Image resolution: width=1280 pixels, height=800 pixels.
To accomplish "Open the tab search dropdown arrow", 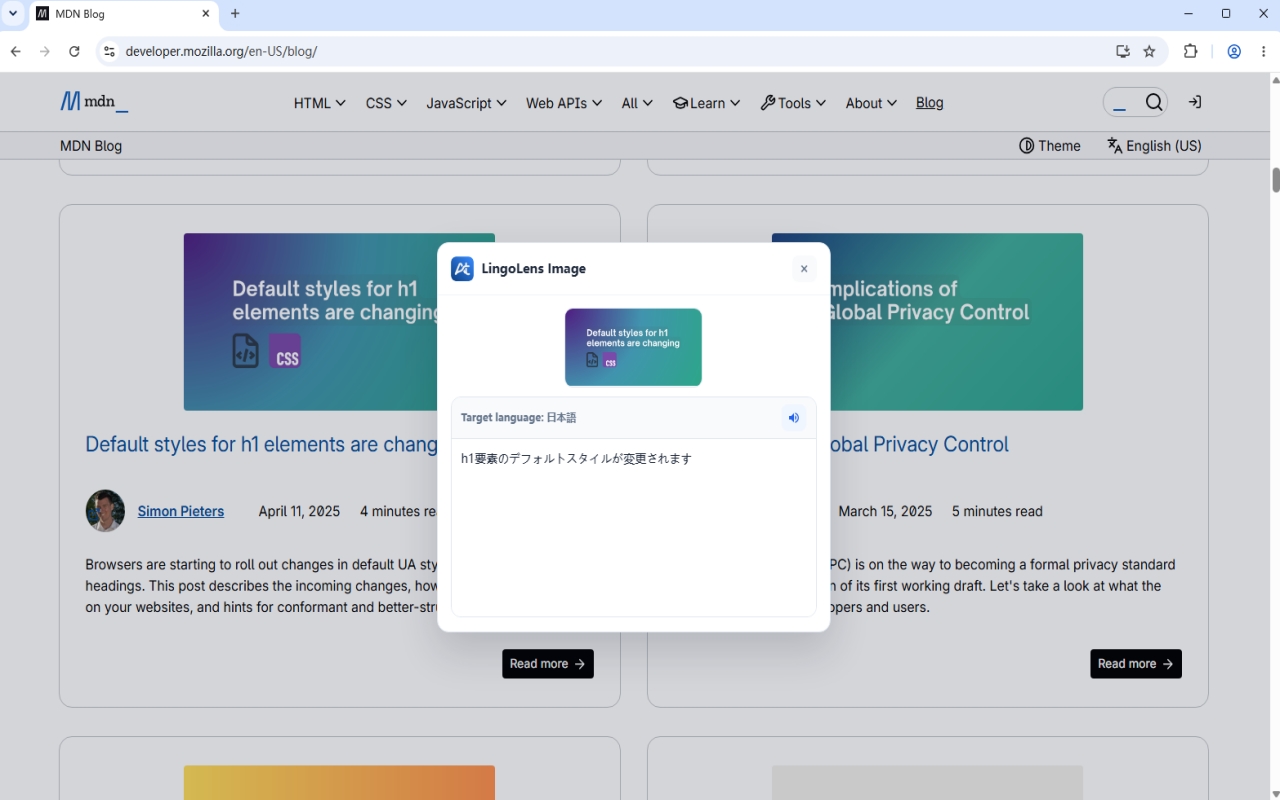I will (13, 14).
